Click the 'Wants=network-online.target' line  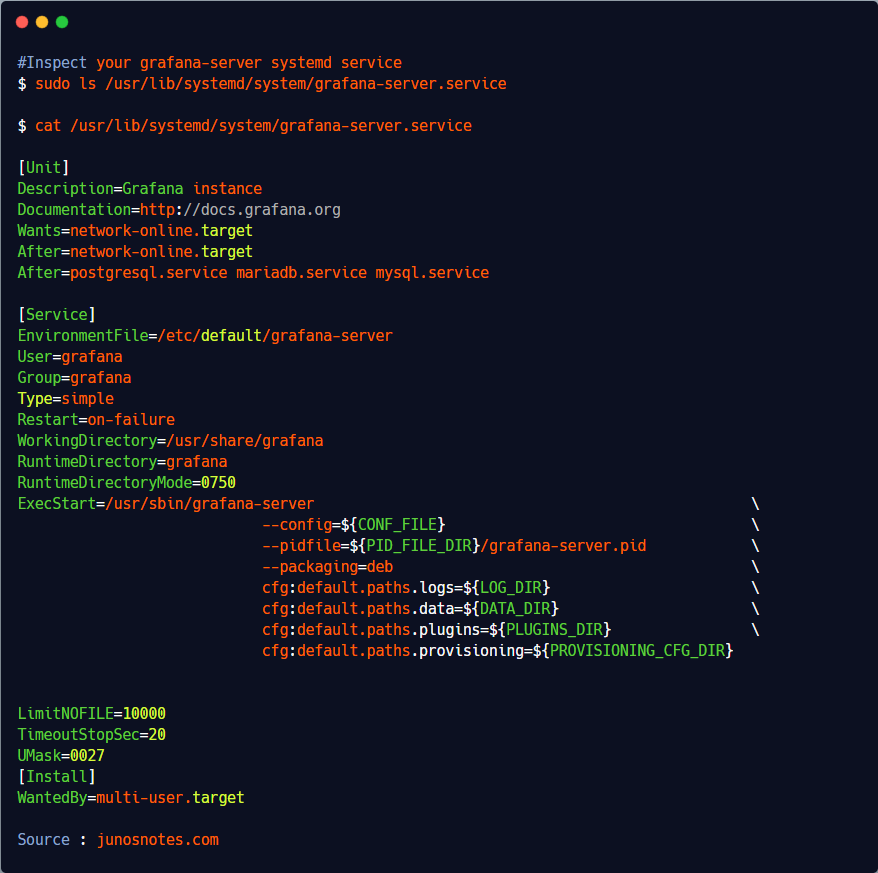coord(135,231)
